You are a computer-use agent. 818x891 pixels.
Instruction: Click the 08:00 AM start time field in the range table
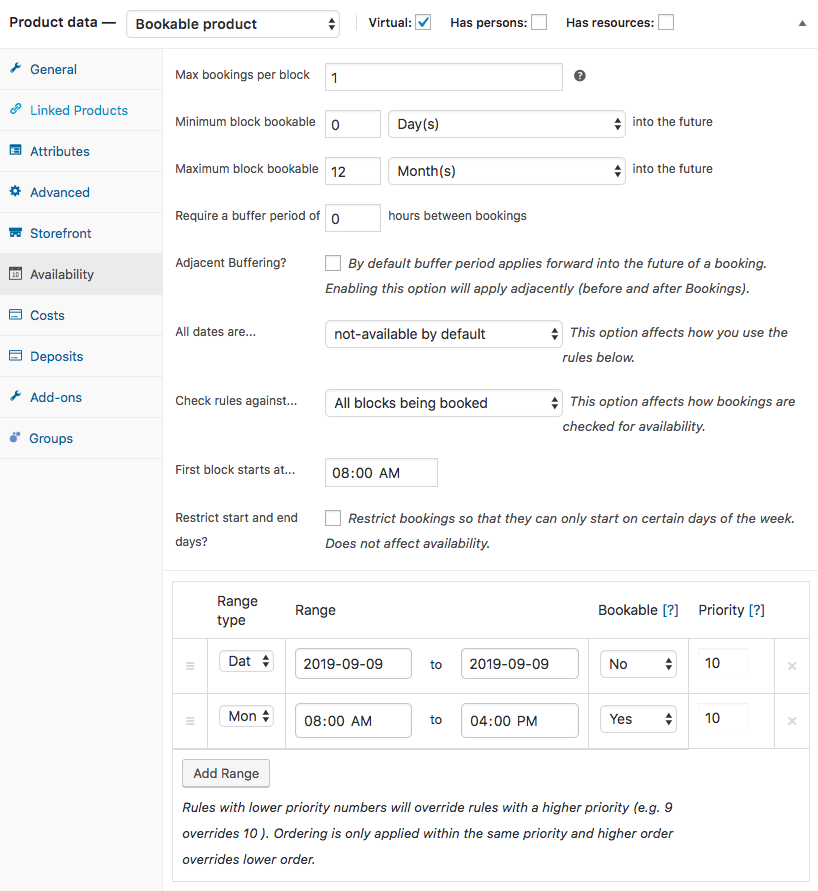point(353,721)
